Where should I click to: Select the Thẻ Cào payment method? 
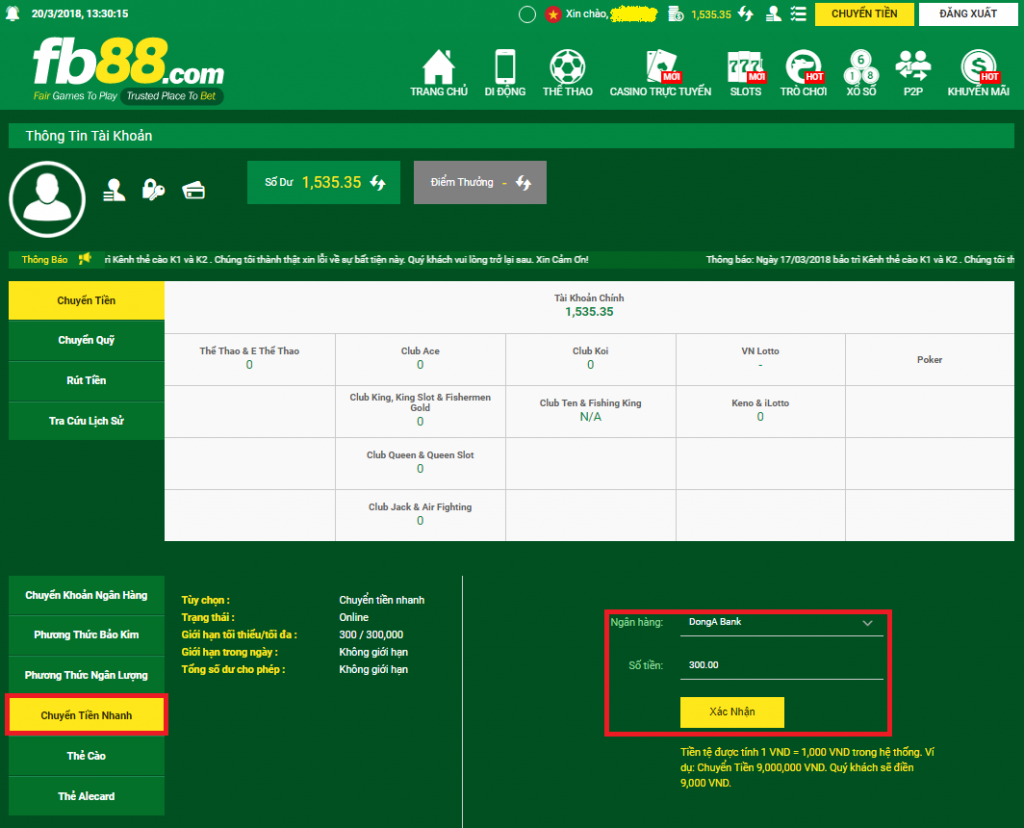pos(86,756)
